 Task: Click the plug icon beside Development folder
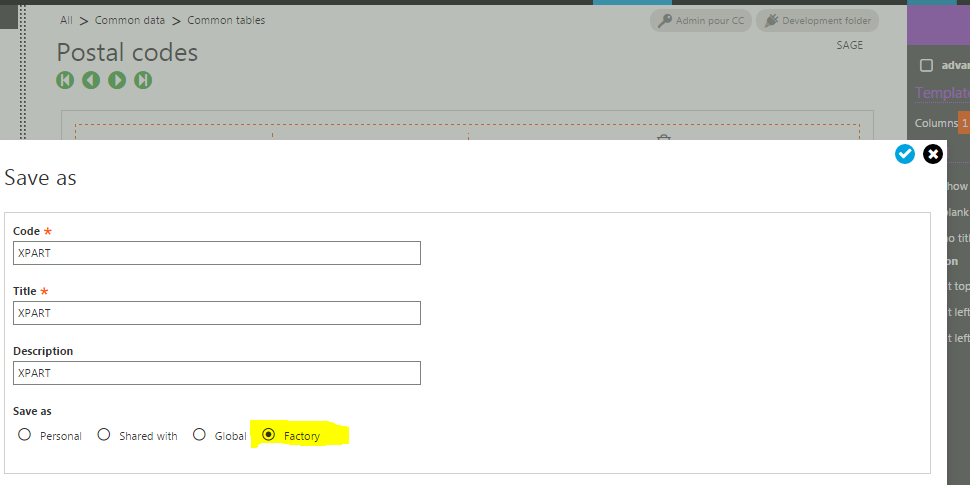(x=769, y=20)
